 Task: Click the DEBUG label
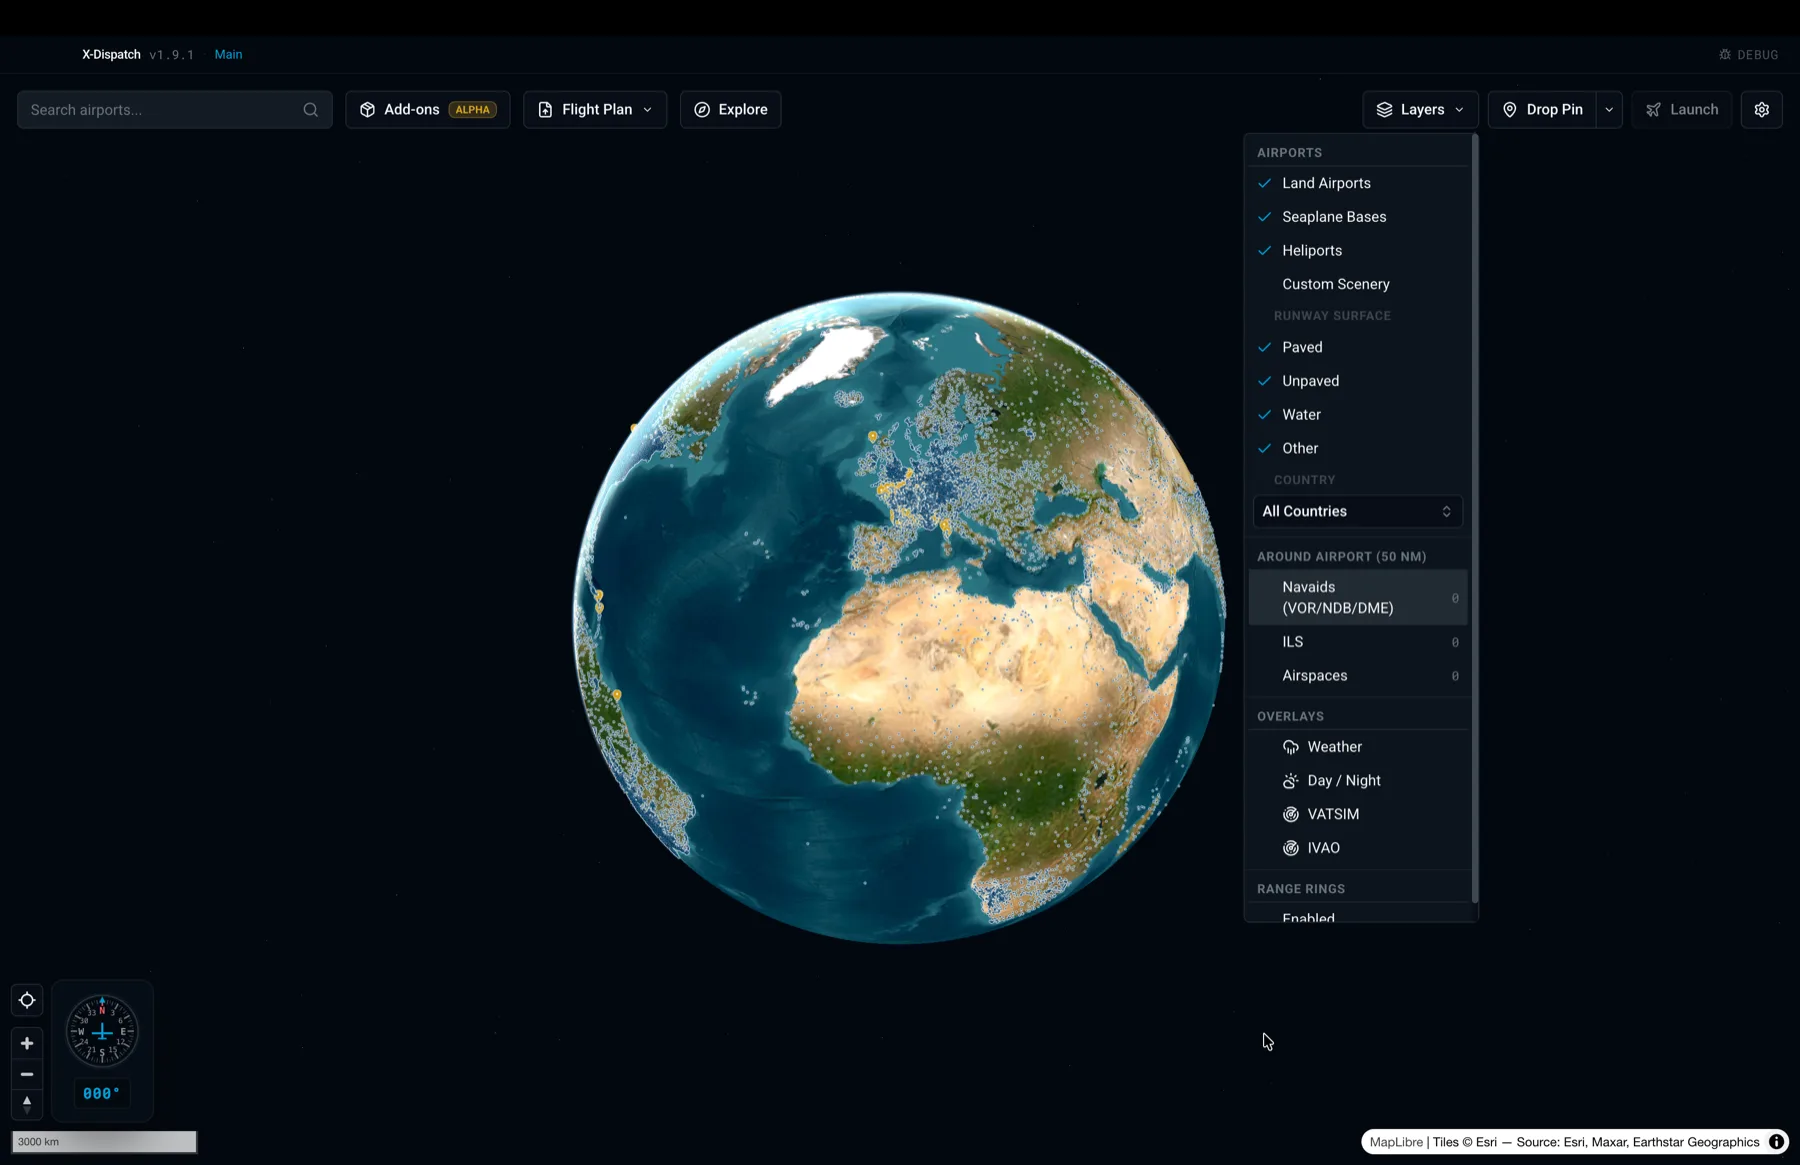point(1758,55)
